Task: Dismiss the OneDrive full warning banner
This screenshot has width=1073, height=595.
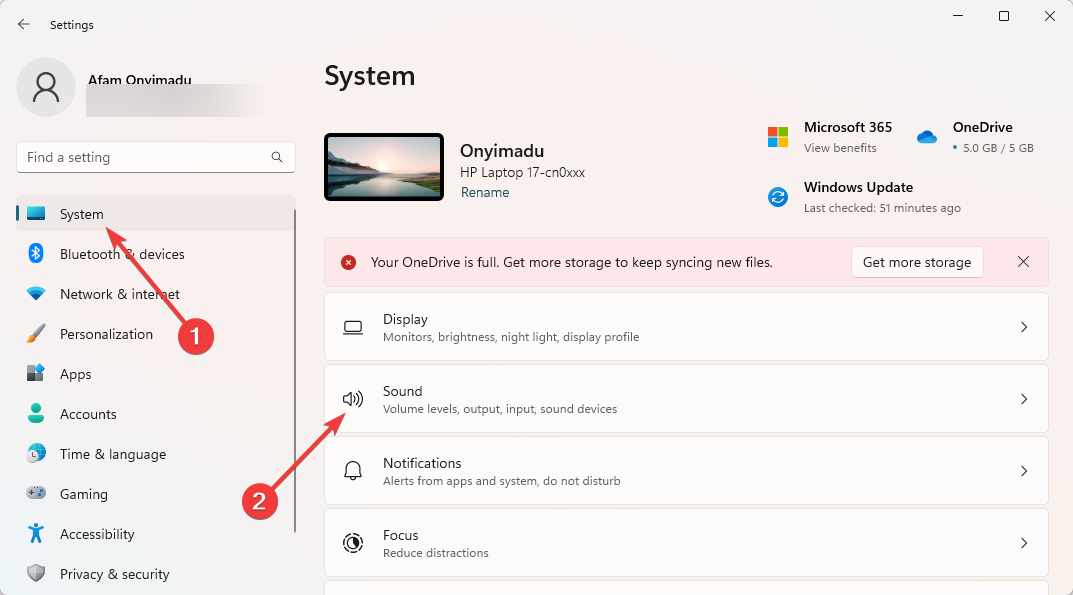Action: (x=1024, y=262)
